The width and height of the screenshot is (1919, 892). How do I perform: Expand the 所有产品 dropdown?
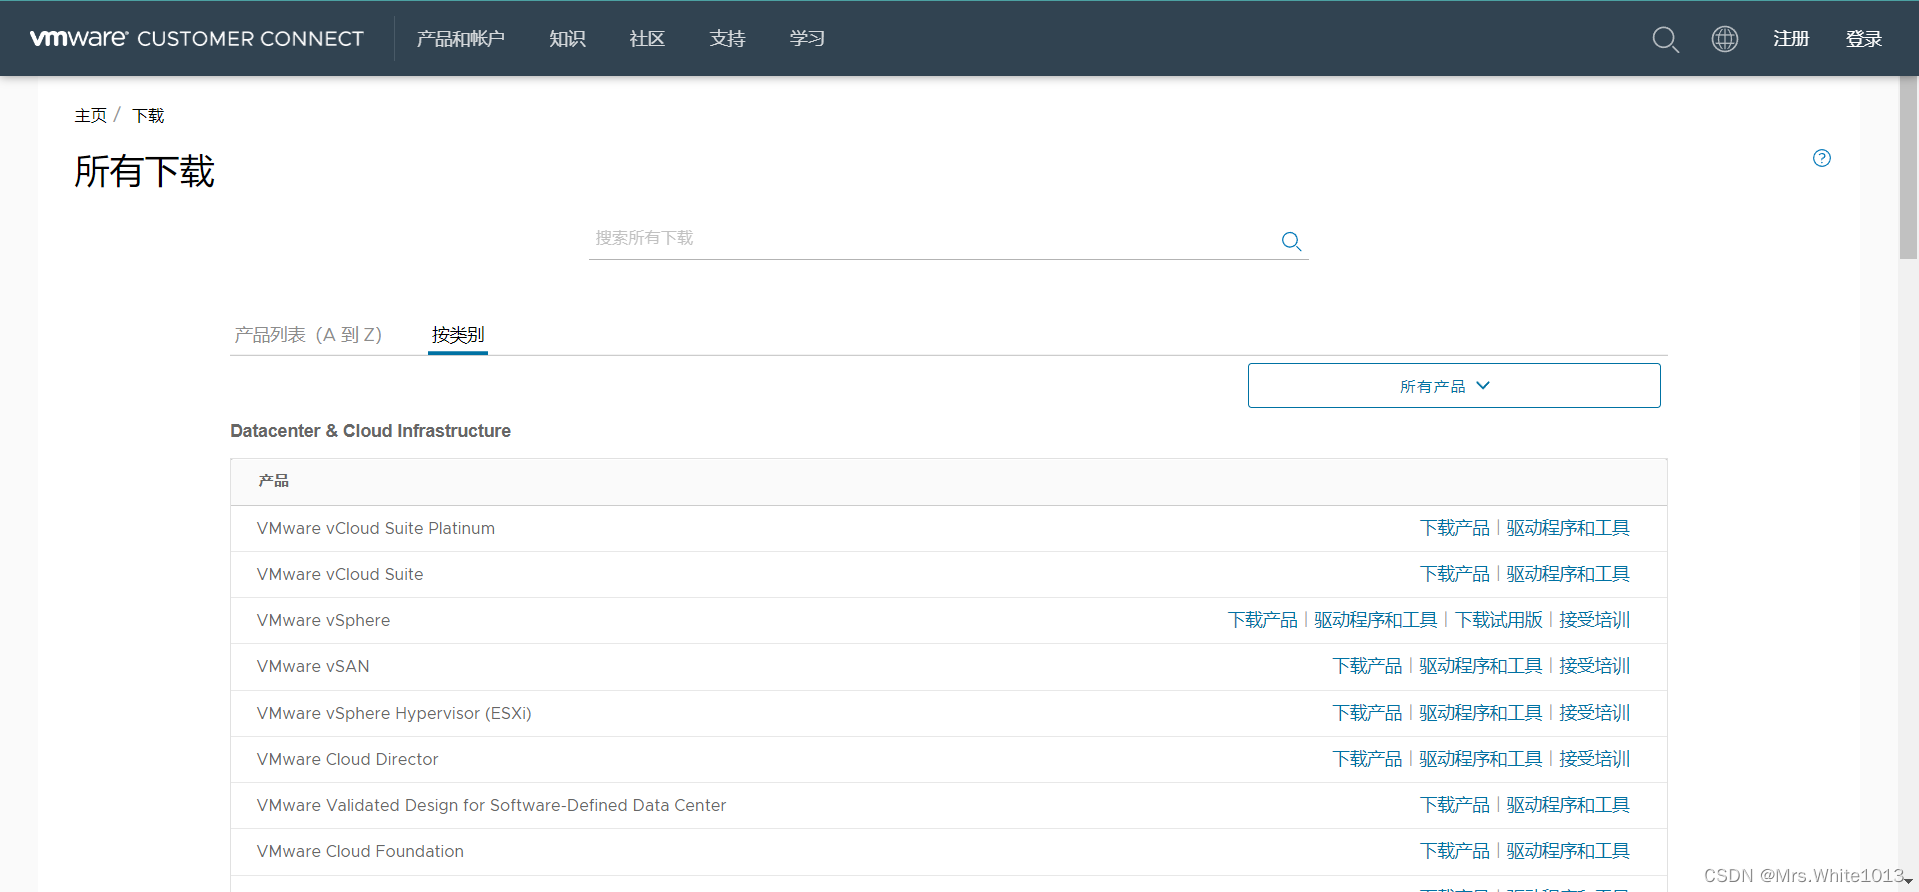tap(1454, 386)
